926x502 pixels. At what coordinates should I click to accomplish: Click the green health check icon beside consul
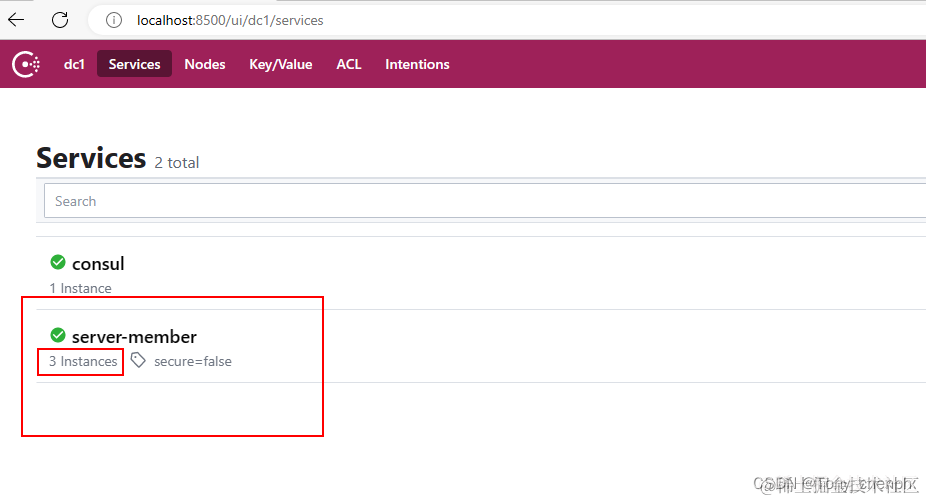pyautogui.click(x=58, y=262)
